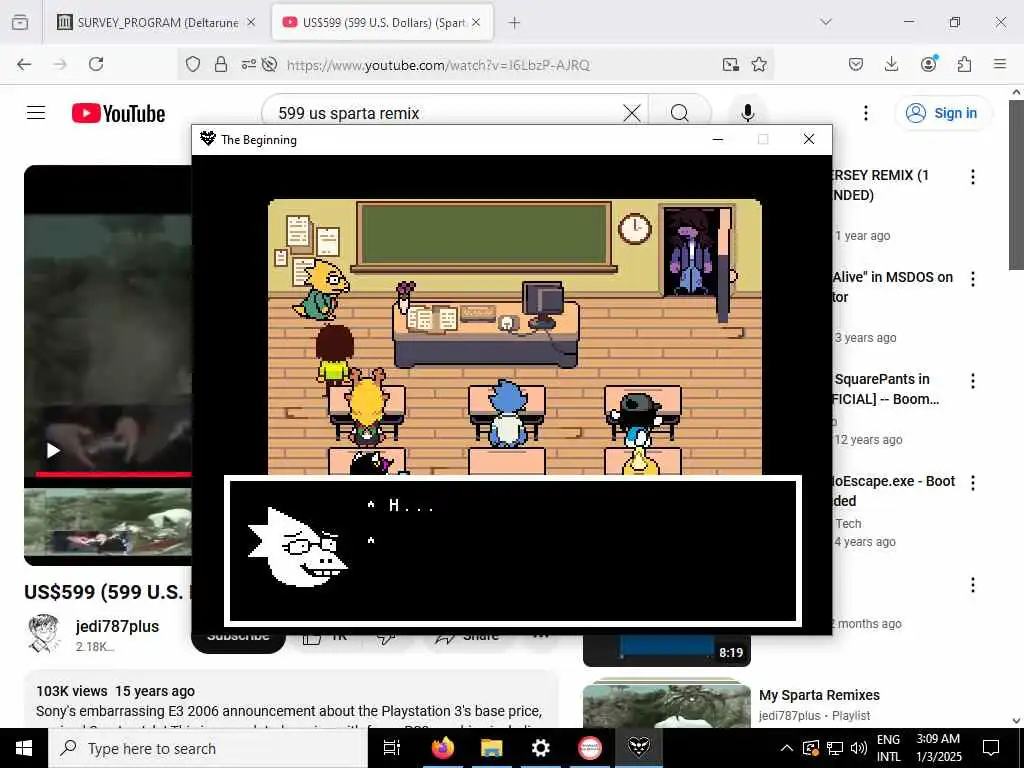Open File Explorer from taskbar
This screenshot has height=768, width=1024.
coord(491,748)
